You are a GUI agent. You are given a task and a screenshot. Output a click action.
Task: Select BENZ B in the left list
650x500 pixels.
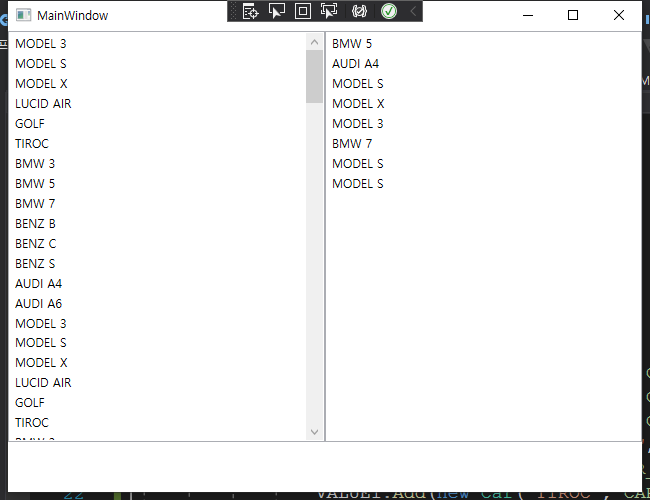(x=157, y=224)
